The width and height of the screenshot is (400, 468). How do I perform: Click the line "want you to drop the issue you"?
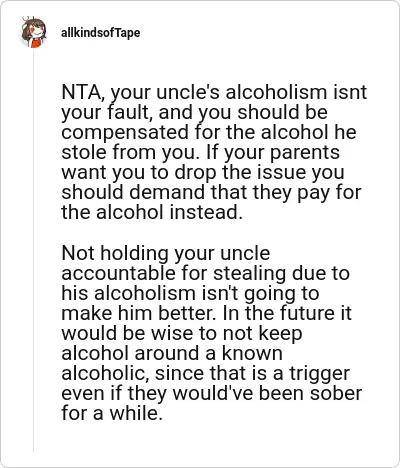203,172
